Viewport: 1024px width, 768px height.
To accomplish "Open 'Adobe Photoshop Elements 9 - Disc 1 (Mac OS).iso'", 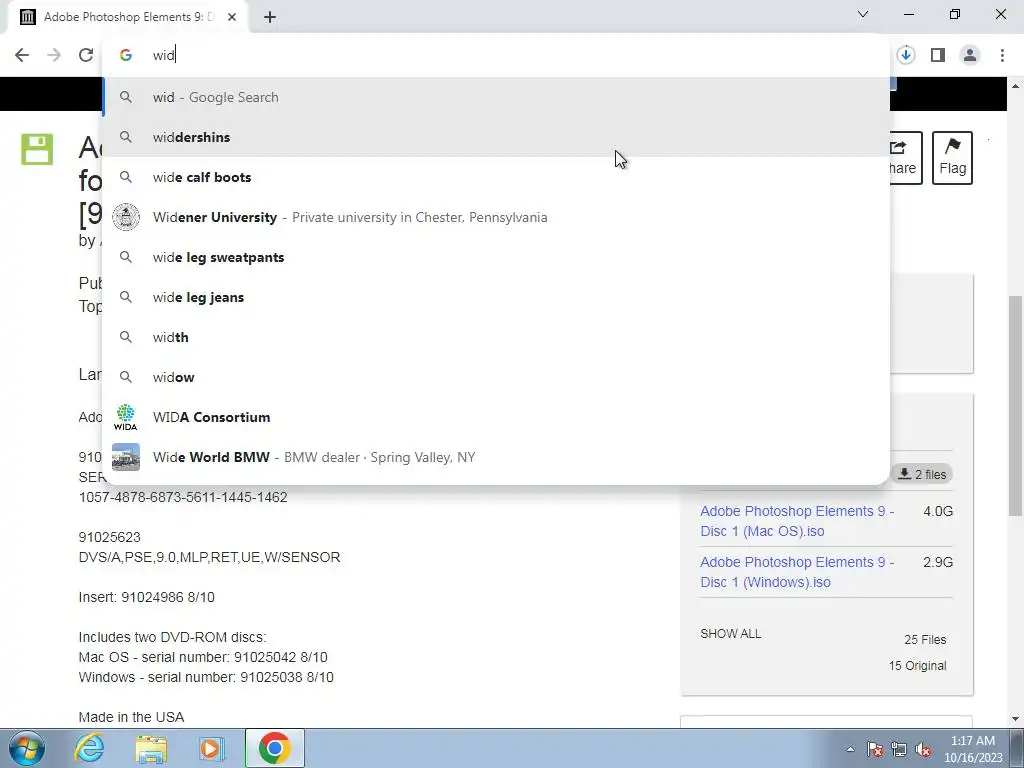I will [x=797, y=521].
